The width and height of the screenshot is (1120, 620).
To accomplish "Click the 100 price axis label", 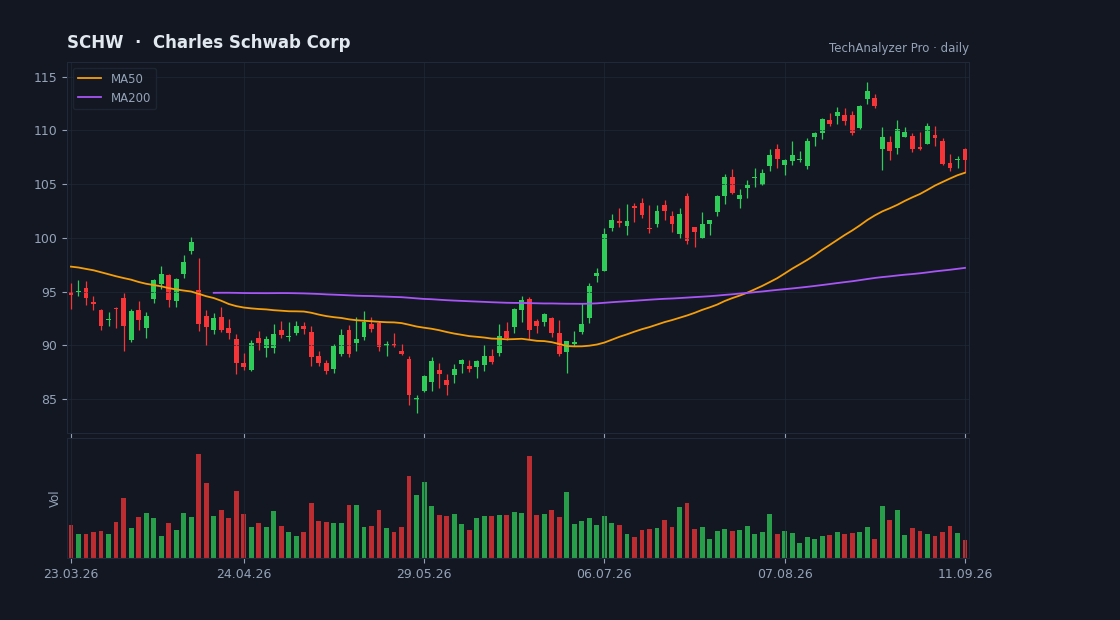I will click(45, 239).
